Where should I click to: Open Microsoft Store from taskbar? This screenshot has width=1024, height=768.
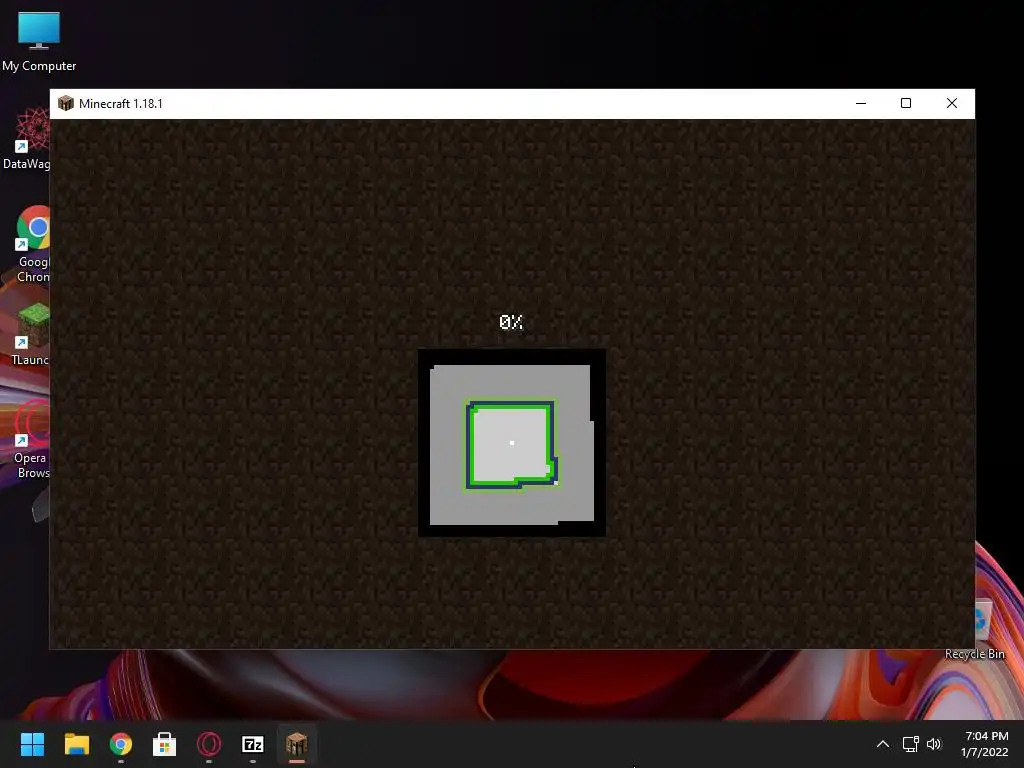(165, 744)
